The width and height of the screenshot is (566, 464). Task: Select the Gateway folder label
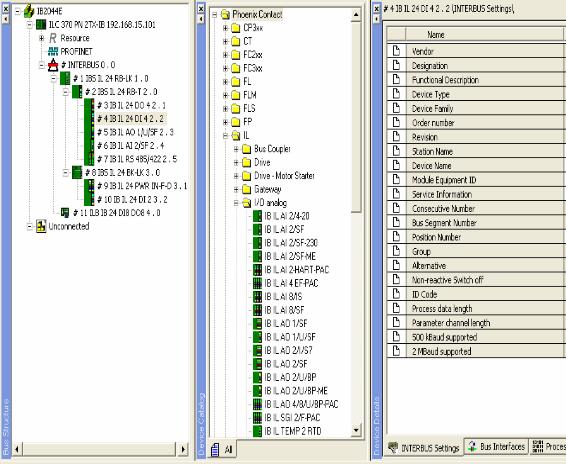coord(267,189)
